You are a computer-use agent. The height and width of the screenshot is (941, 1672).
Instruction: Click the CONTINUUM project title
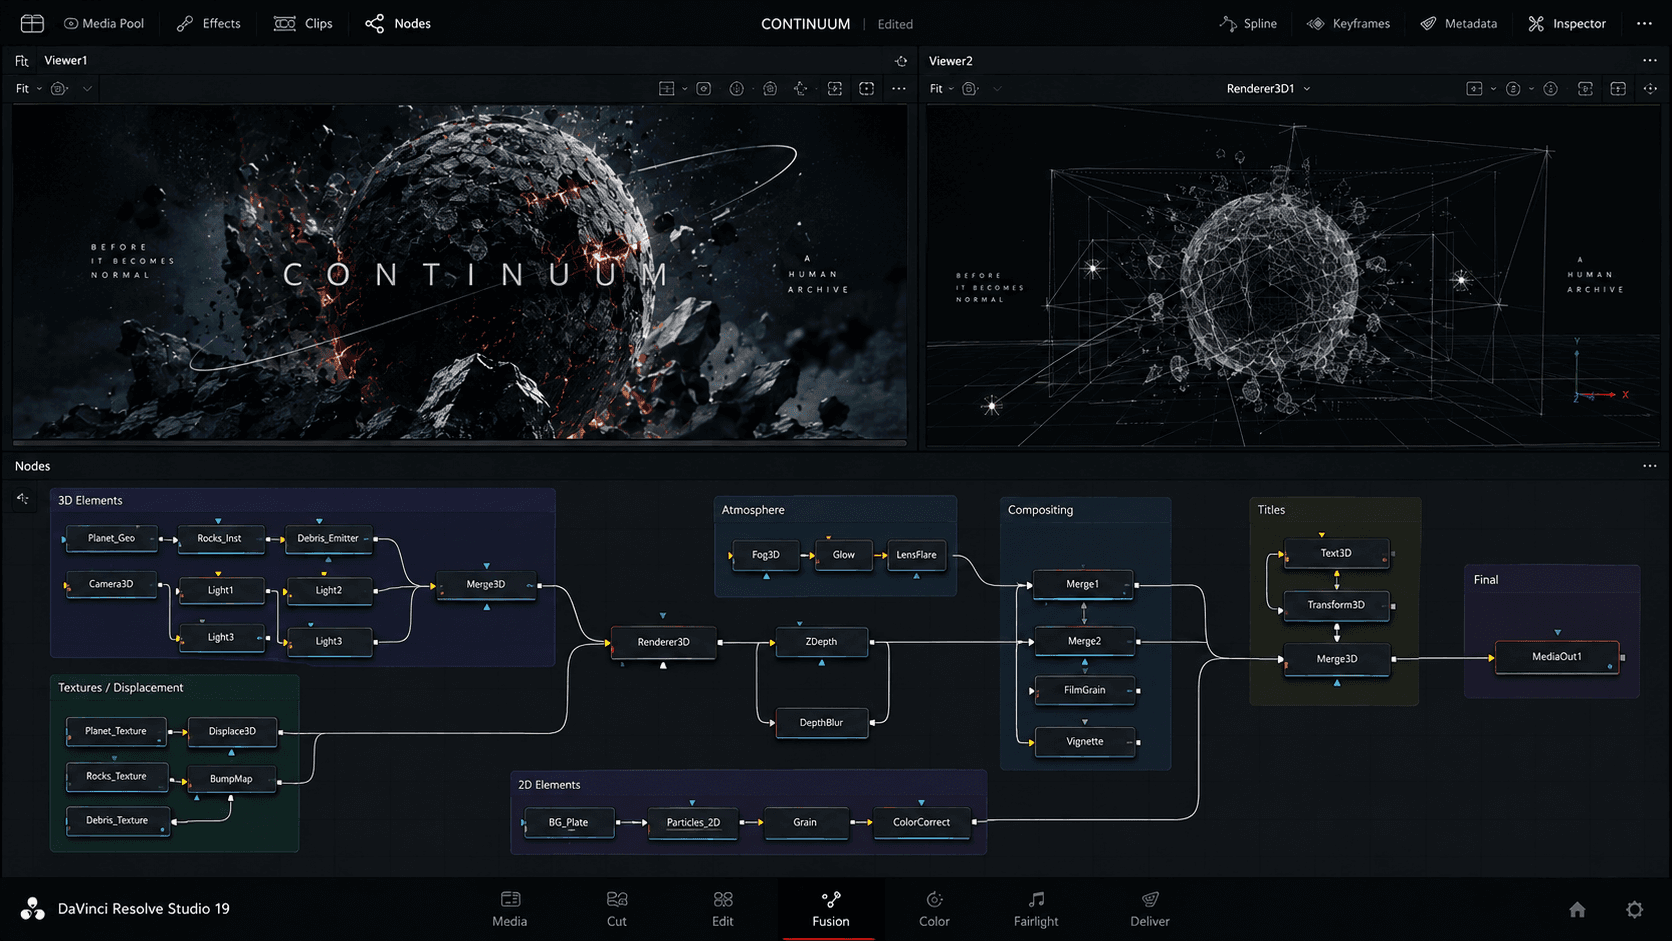[805, 24]
